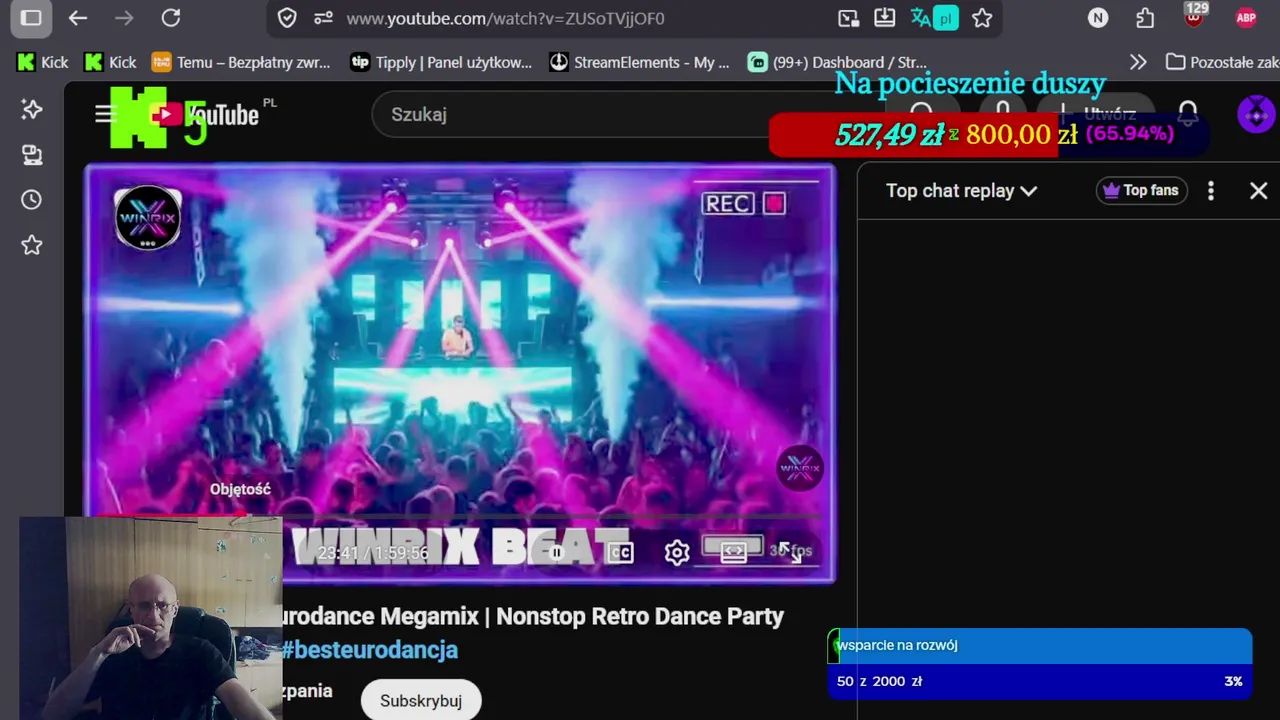The width and height of the screenshot is (1280, 720).
Task: Click the Winrix watermark on video
Action: point(799,468)
